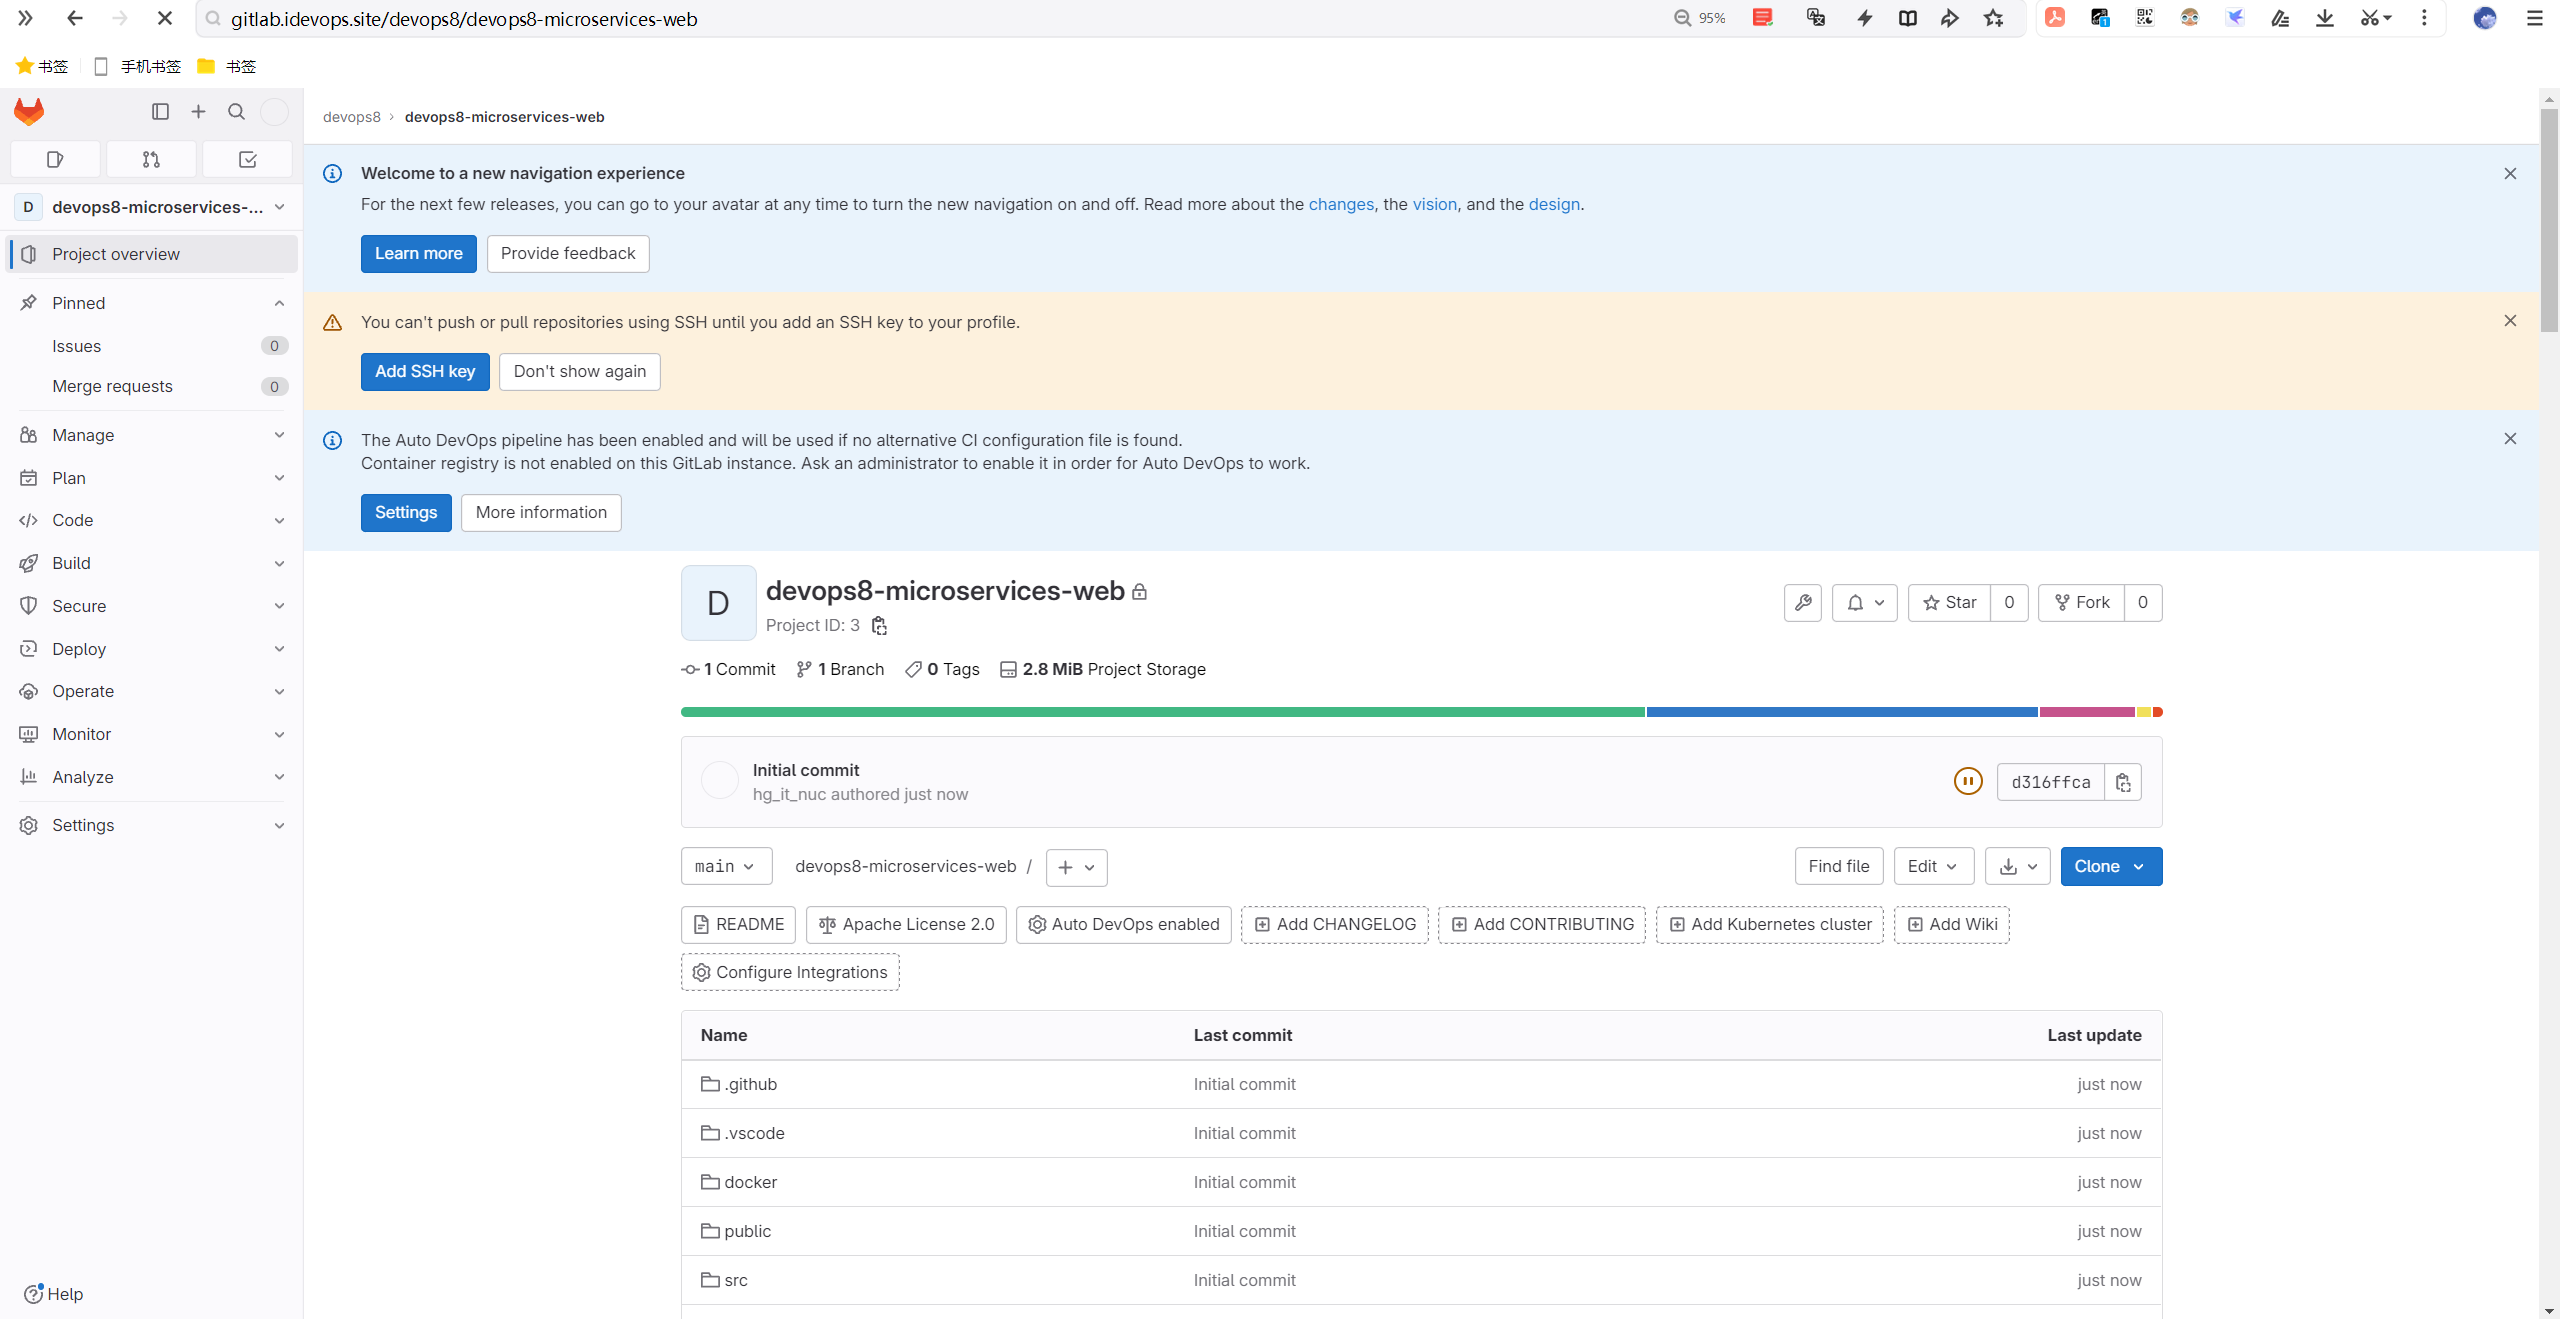The width and height of the screenshot is (2560, 1319).
Task: Dismiss the SSH key warning banner
Action: pyautogui.click(x=2509, y=321)
